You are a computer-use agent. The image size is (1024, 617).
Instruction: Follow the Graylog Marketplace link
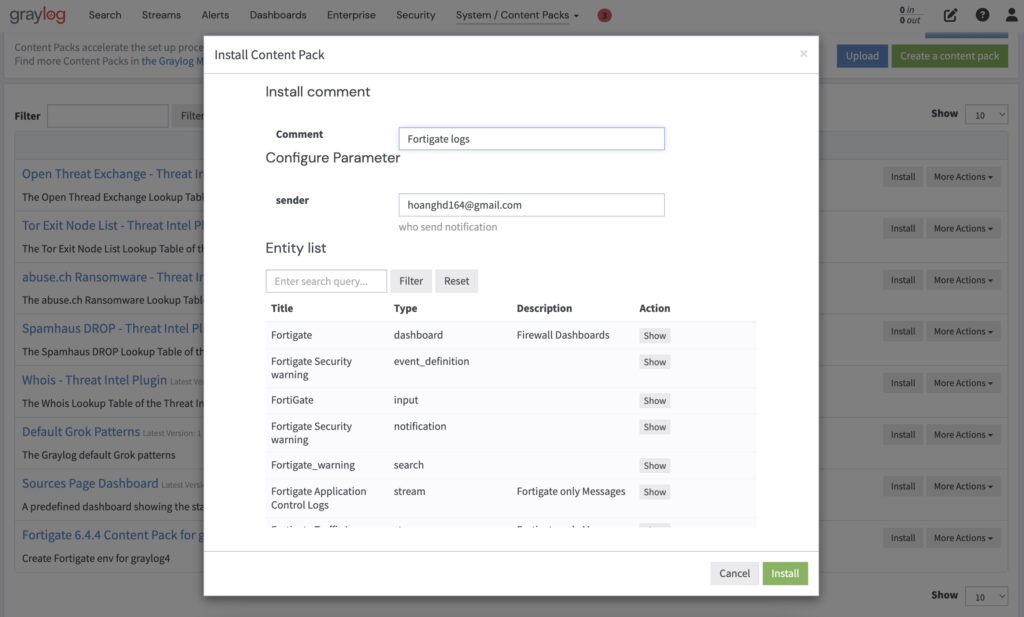[x=172, y=61]
